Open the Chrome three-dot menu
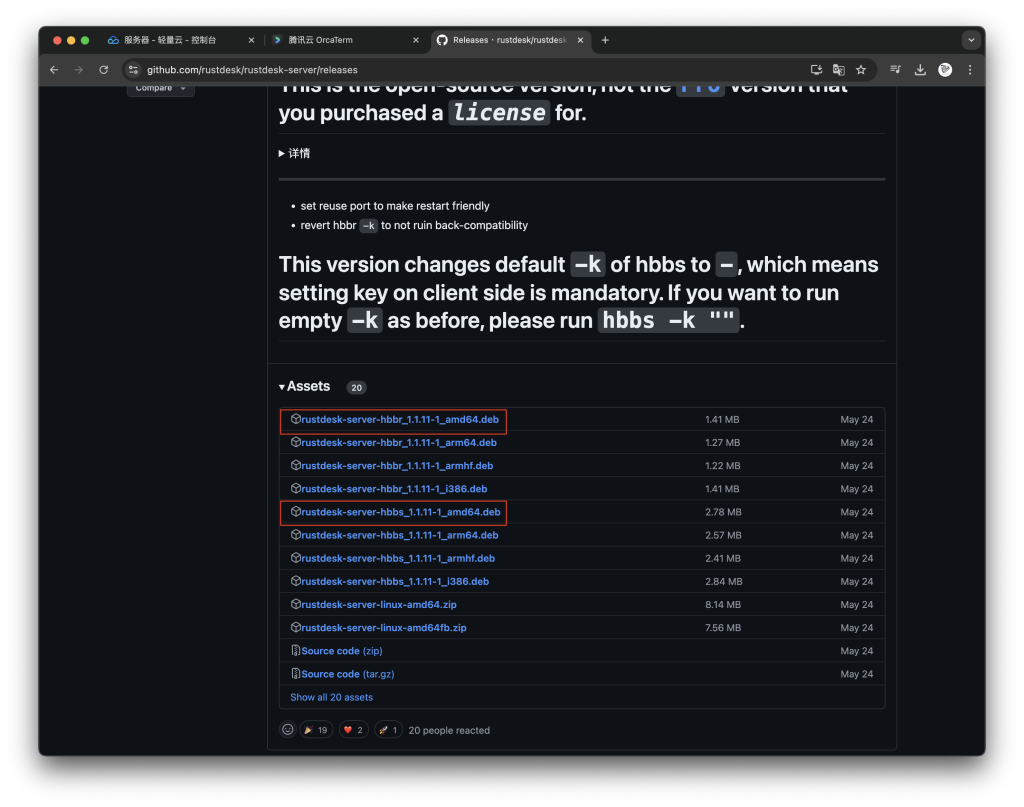The height and width of the screenshot is (807, 1024). [x=969, y=70]
